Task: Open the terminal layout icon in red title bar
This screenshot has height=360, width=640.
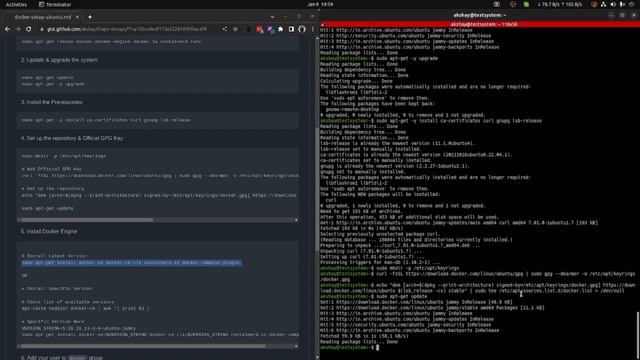Action: tap(322, 24)
